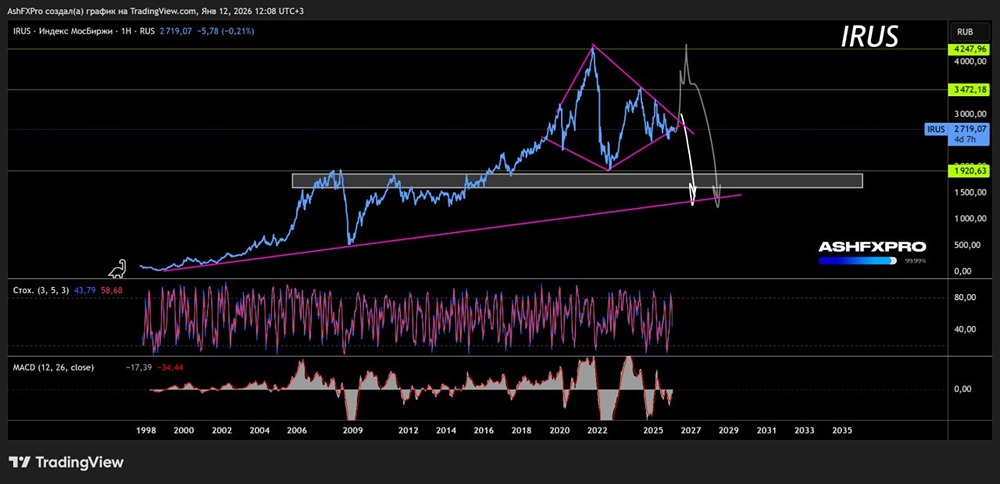This screenshot has height=484, width=1000.
Task: Click the 2029 label on the time axis
Action: [728, 430]
